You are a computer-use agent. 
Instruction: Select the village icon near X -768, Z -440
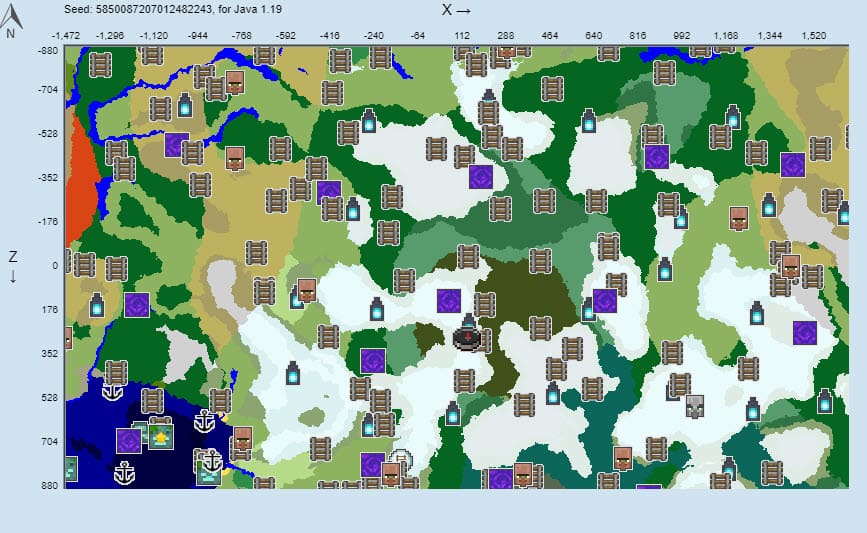pyautogui.click(x=235, y=158)
